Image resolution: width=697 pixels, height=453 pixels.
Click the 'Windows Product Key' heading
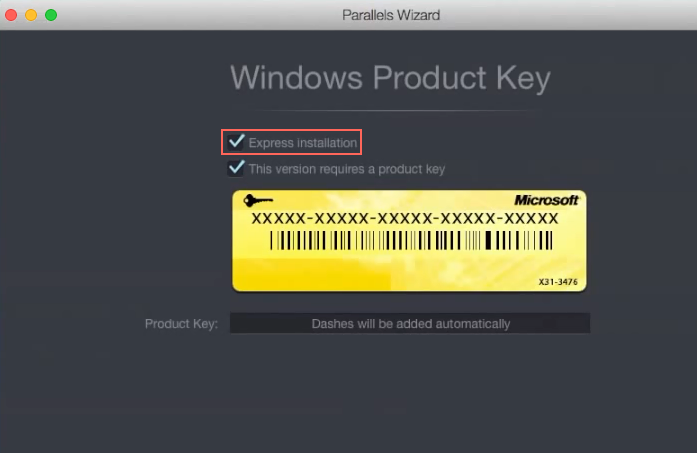(x=390, y=77)
